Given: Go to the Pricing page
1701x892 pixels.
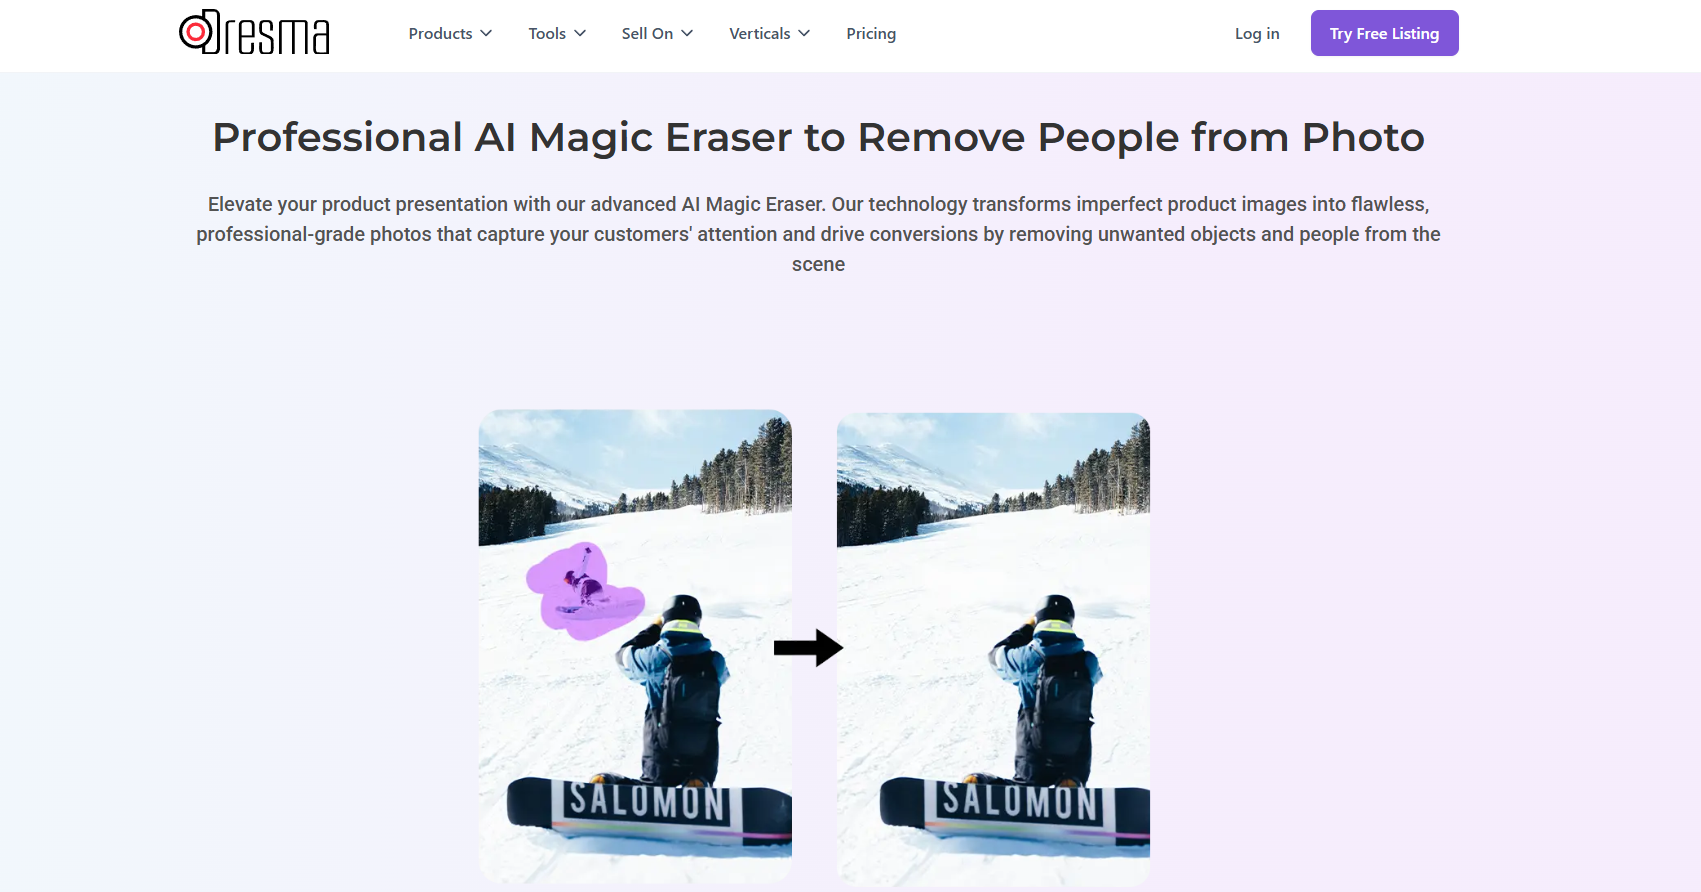Looking at the screenshot, I should pyautogui.click(x=871, y=33).
